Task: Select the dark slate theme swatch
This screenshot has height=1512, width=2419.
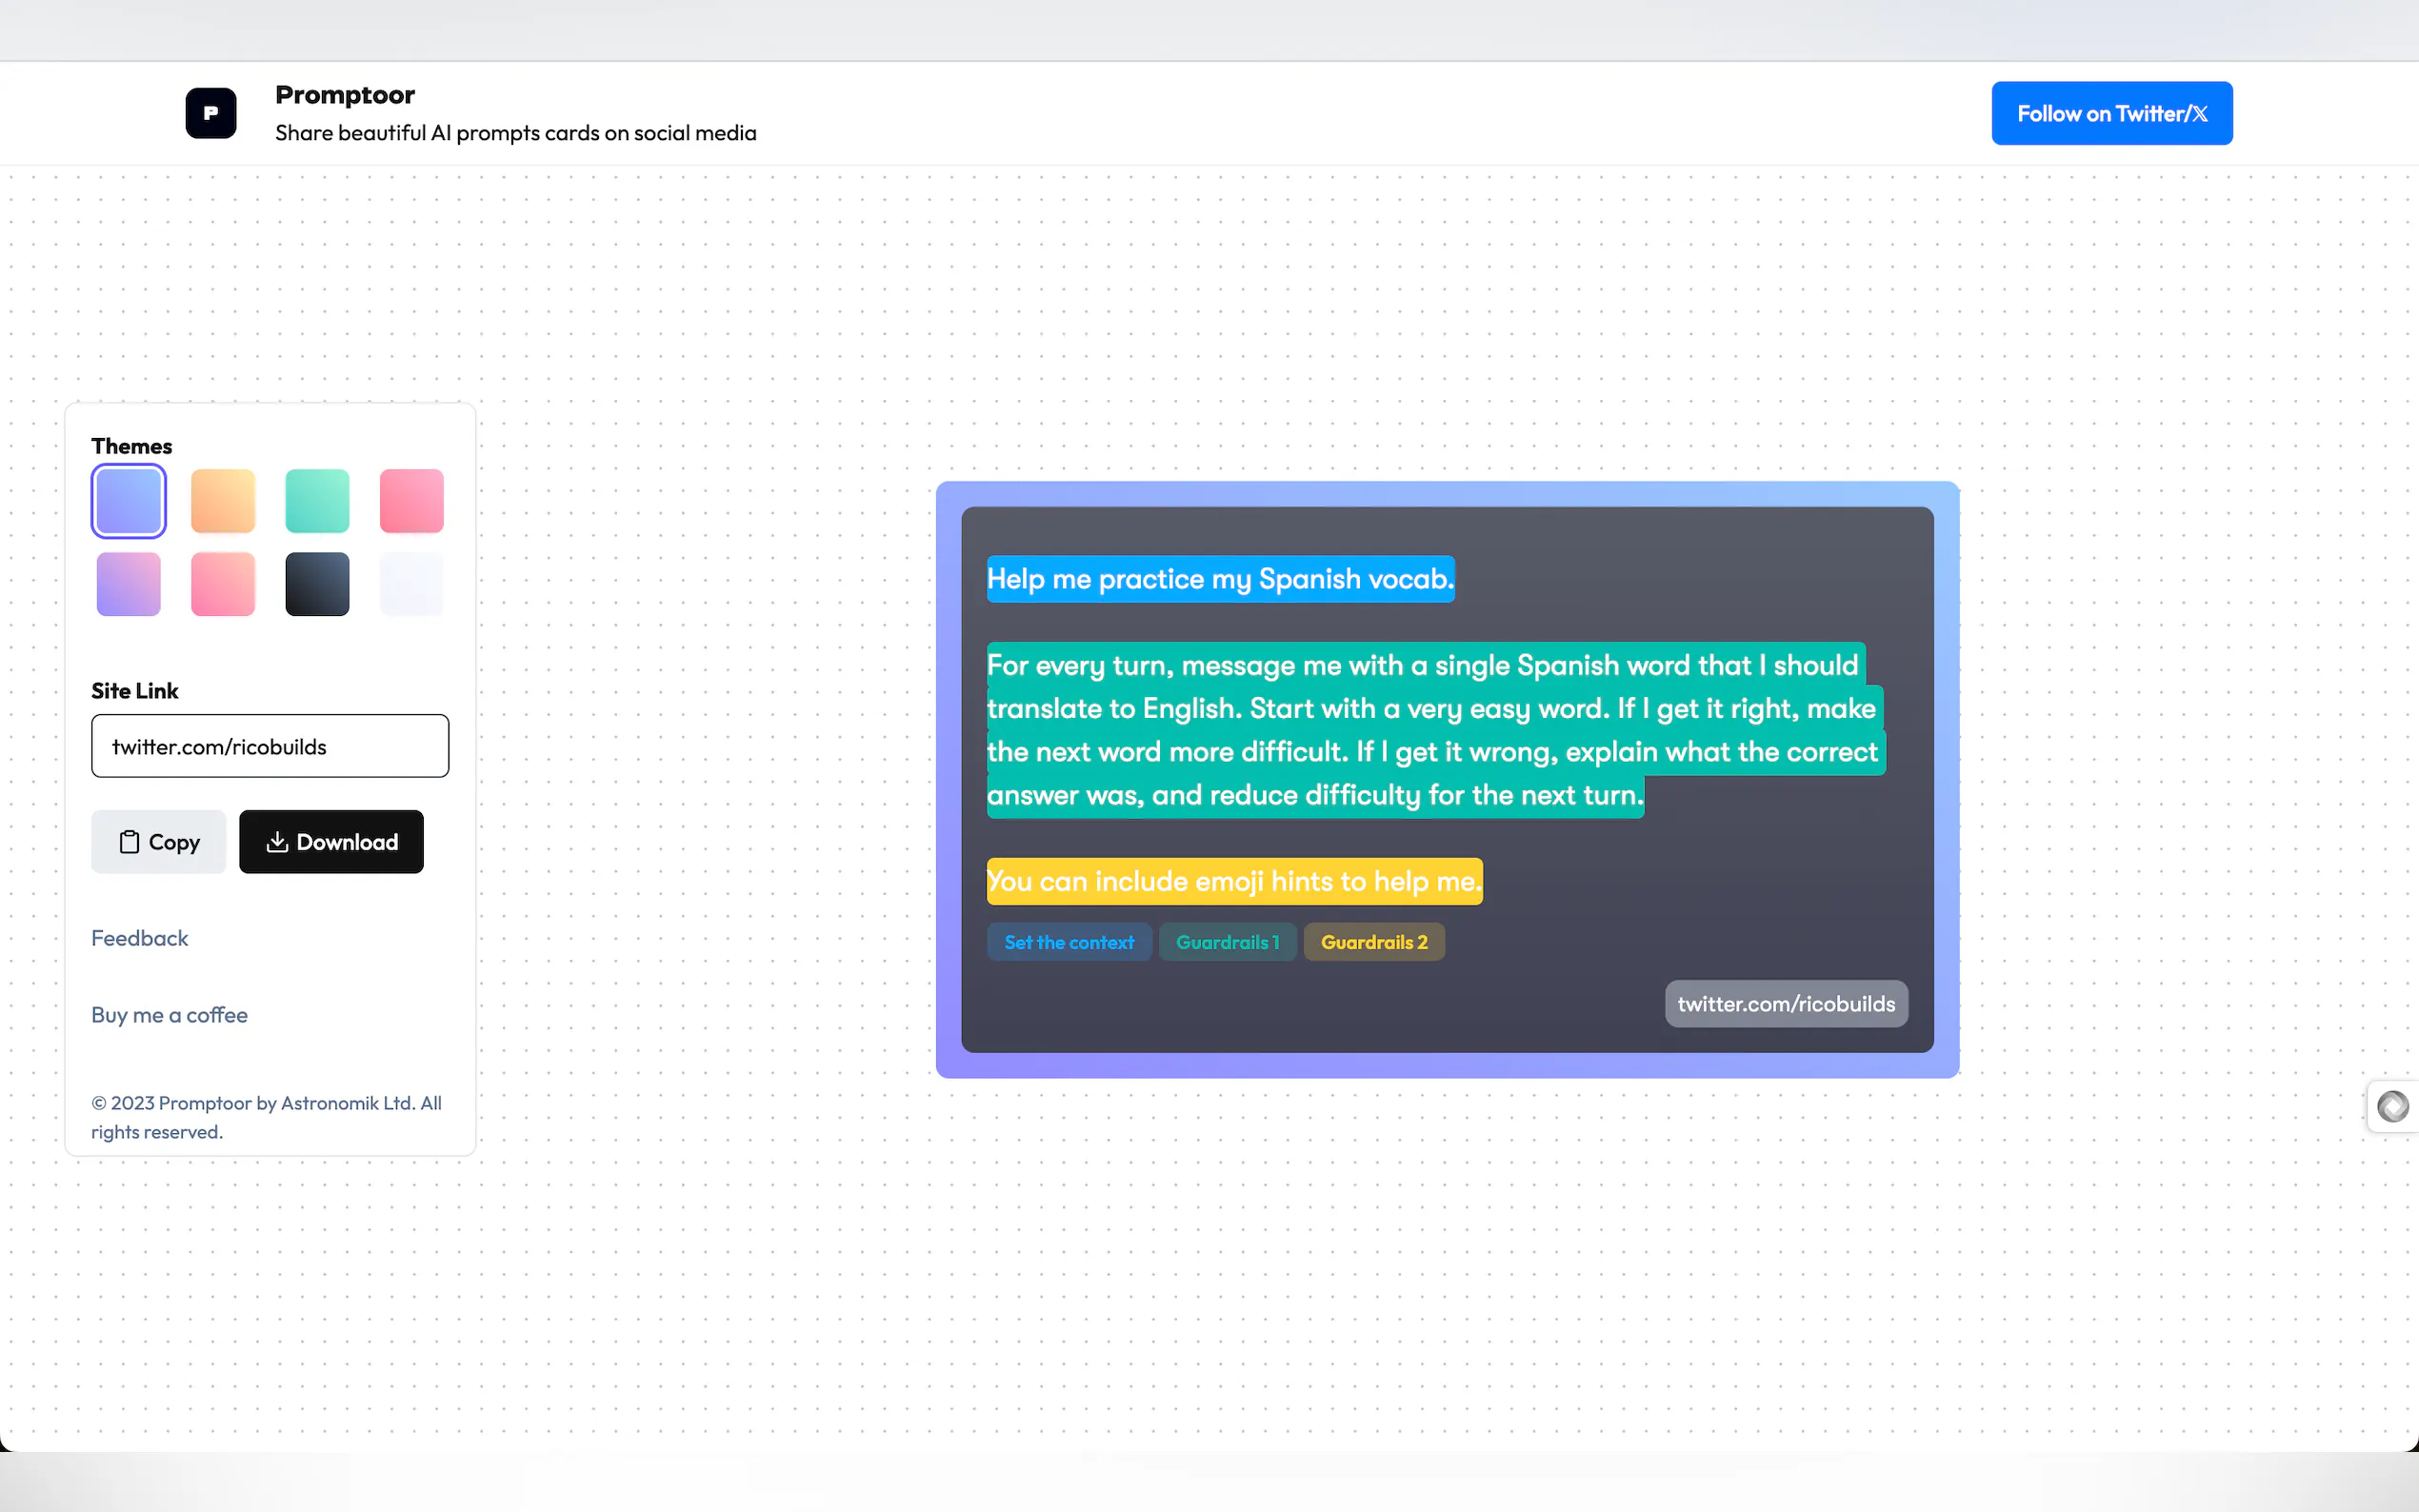Action: pos(317,584)
